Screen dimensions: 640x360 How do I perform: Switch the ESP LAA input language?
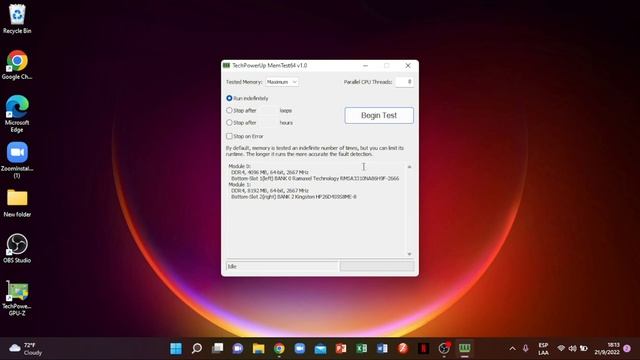(x=543, y=349)
